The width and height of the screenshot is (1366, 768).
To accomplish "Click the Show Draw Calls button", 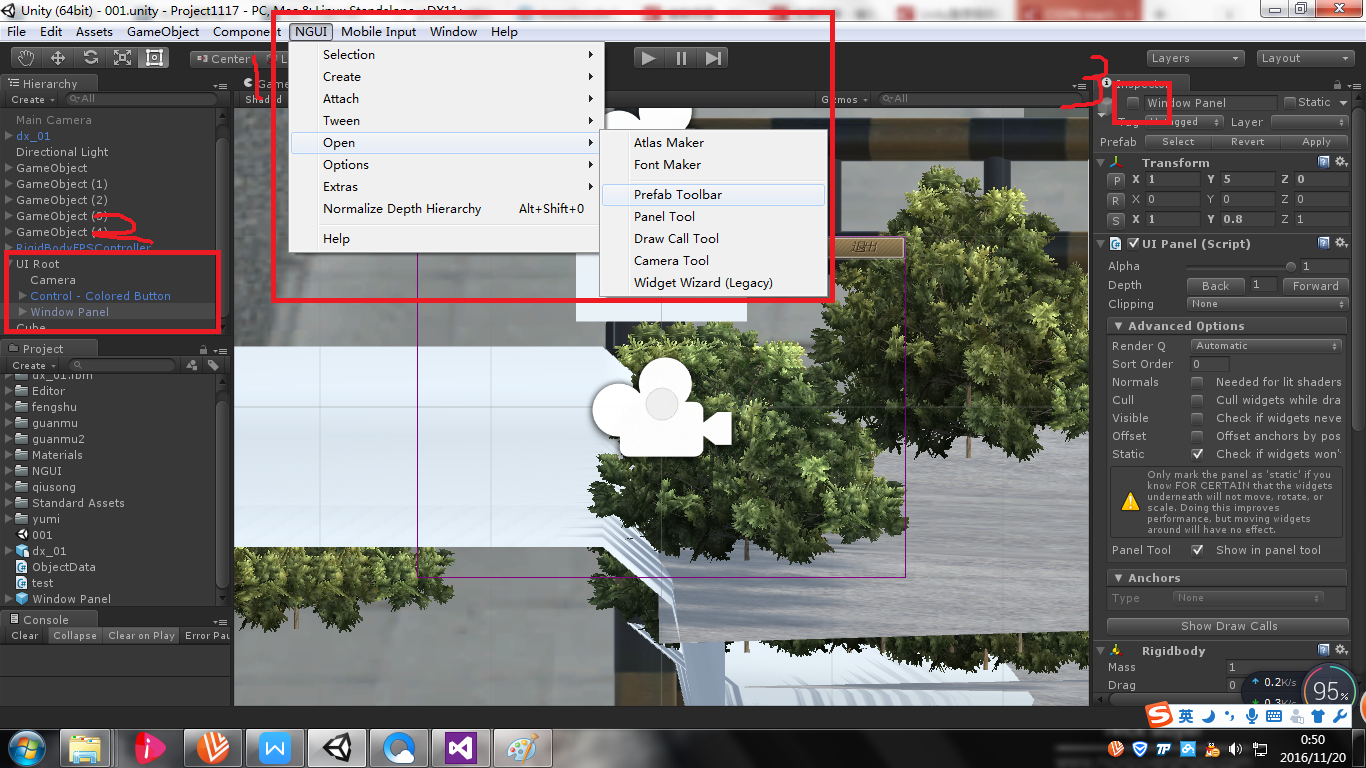I will [1229, 626].
